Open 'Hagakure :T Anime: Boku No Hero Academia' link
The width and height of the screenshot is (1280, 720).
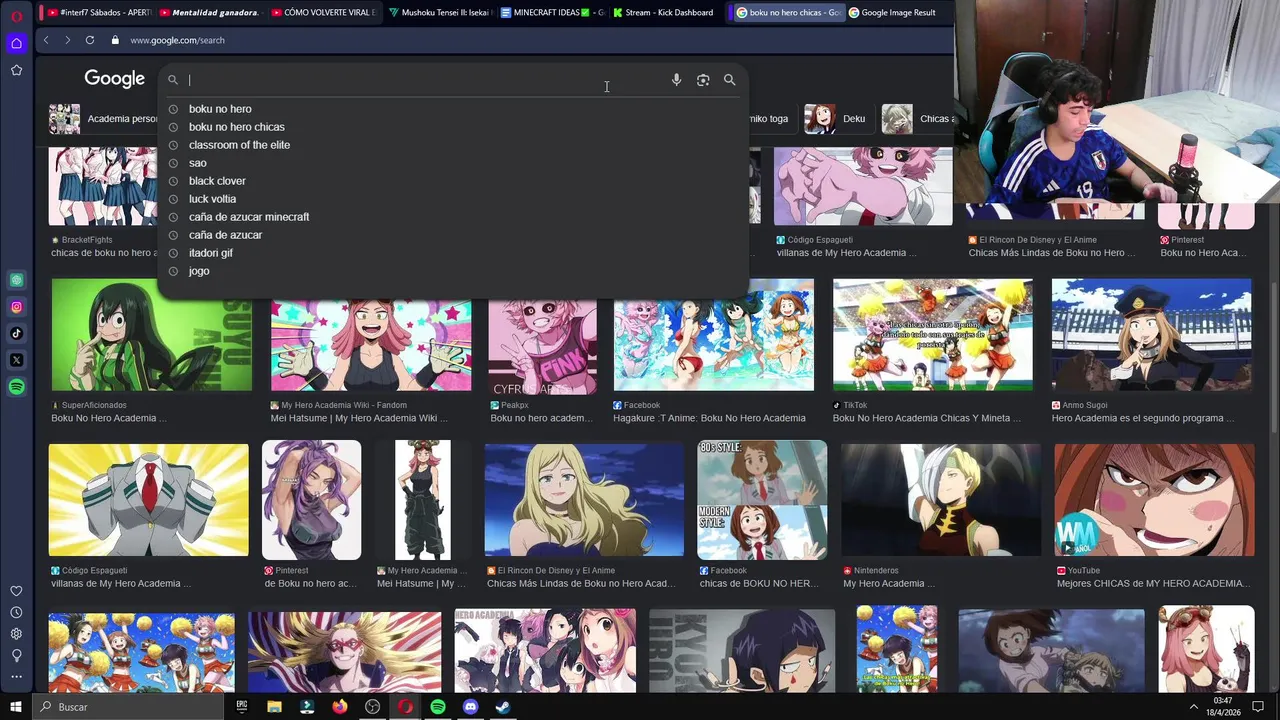(x=709, y=418)
